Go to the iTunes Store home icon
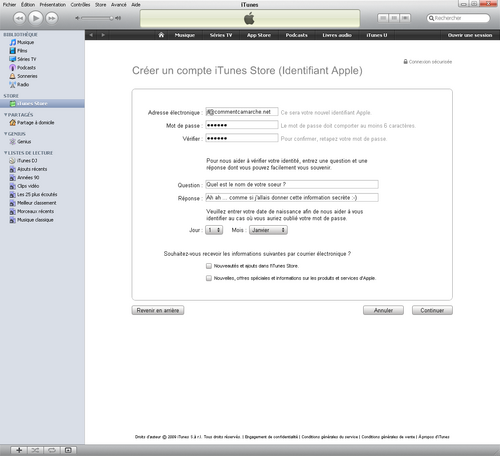The height and width of the screenshot is (456, 500). pyautogui.click(x=161, y=35)
